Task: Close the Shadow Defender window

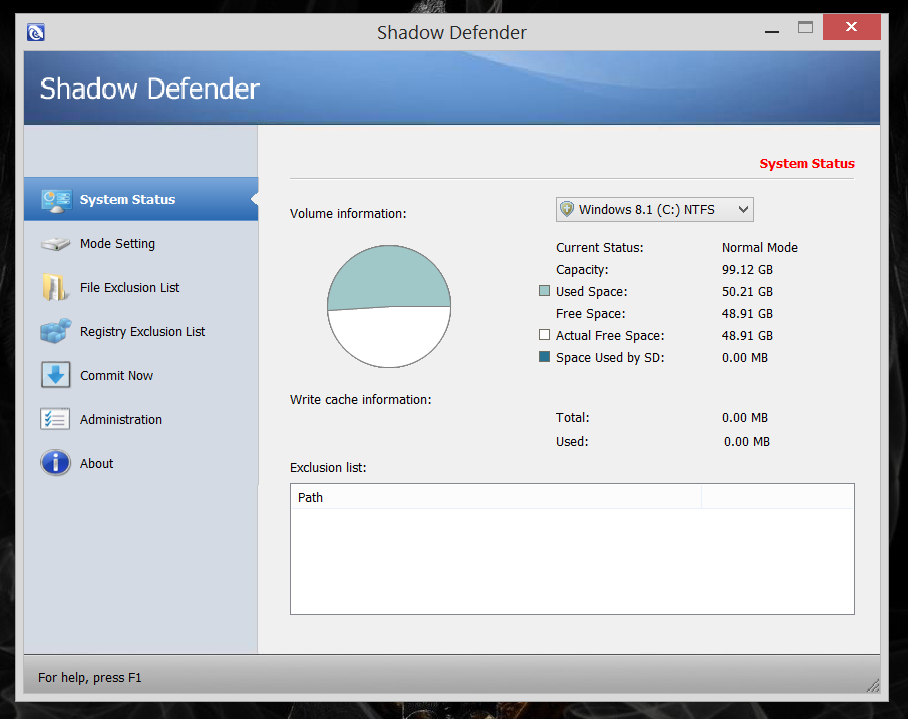Action: [x=851, y=27]
